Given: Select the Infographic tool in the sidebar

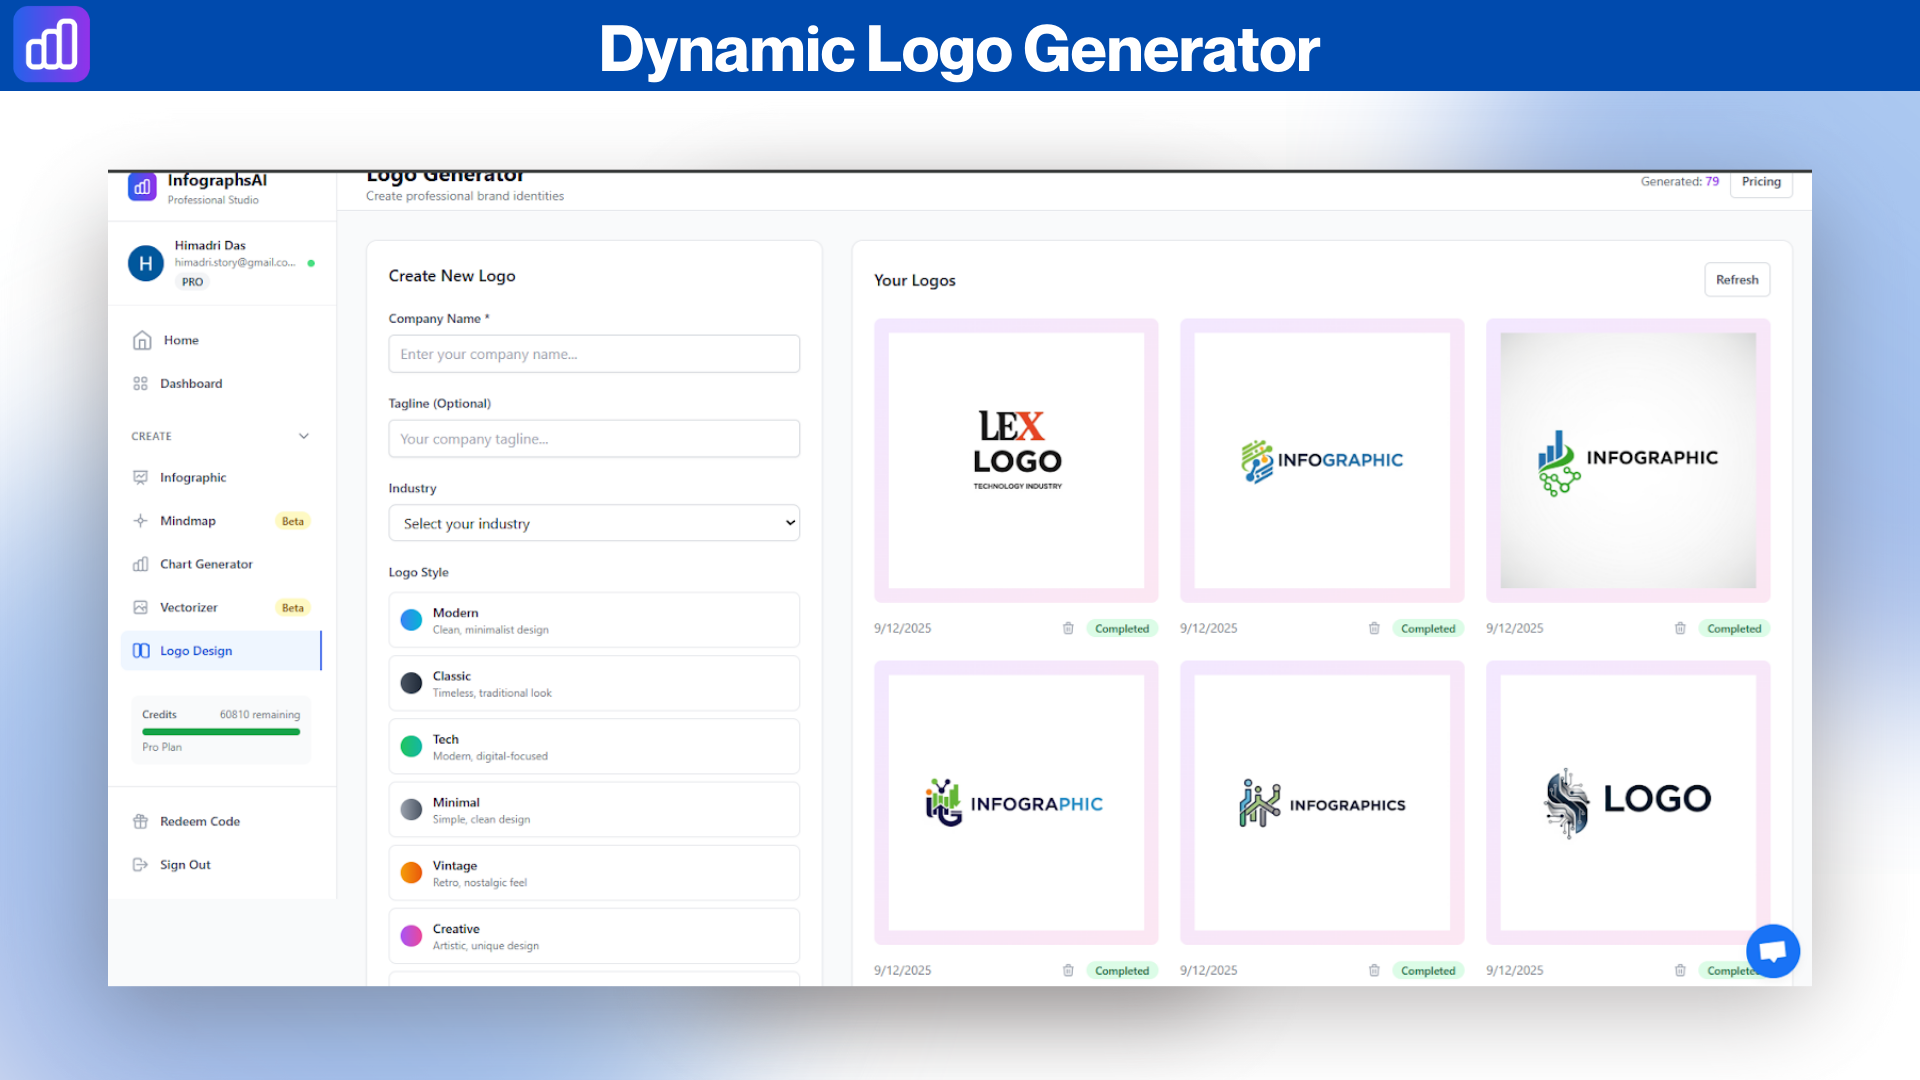Looking at the screenshot, I should coord(193,477).
